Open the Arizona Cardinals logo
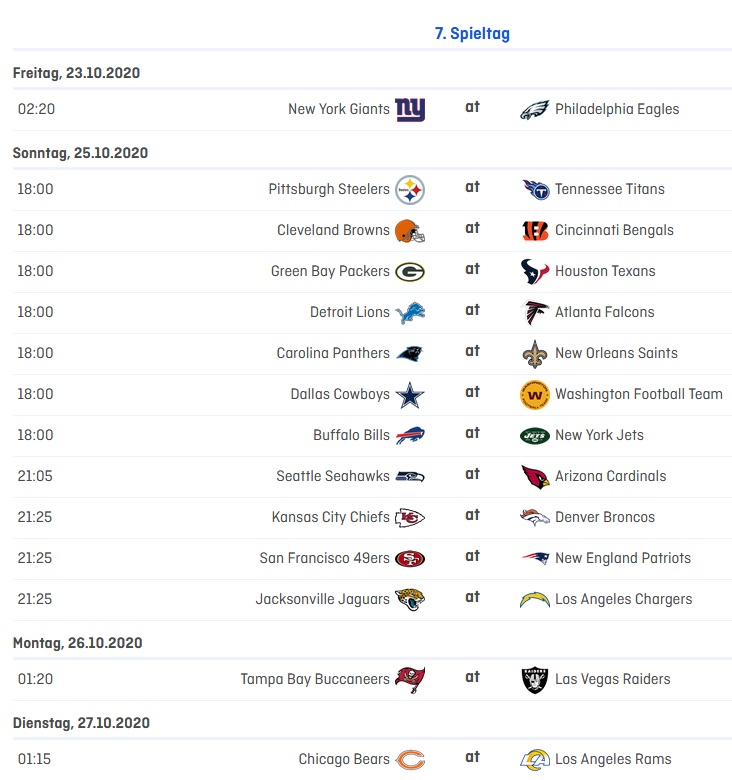Image resolution: width=732 pixels, height=780 pixels. click(535, 477)
